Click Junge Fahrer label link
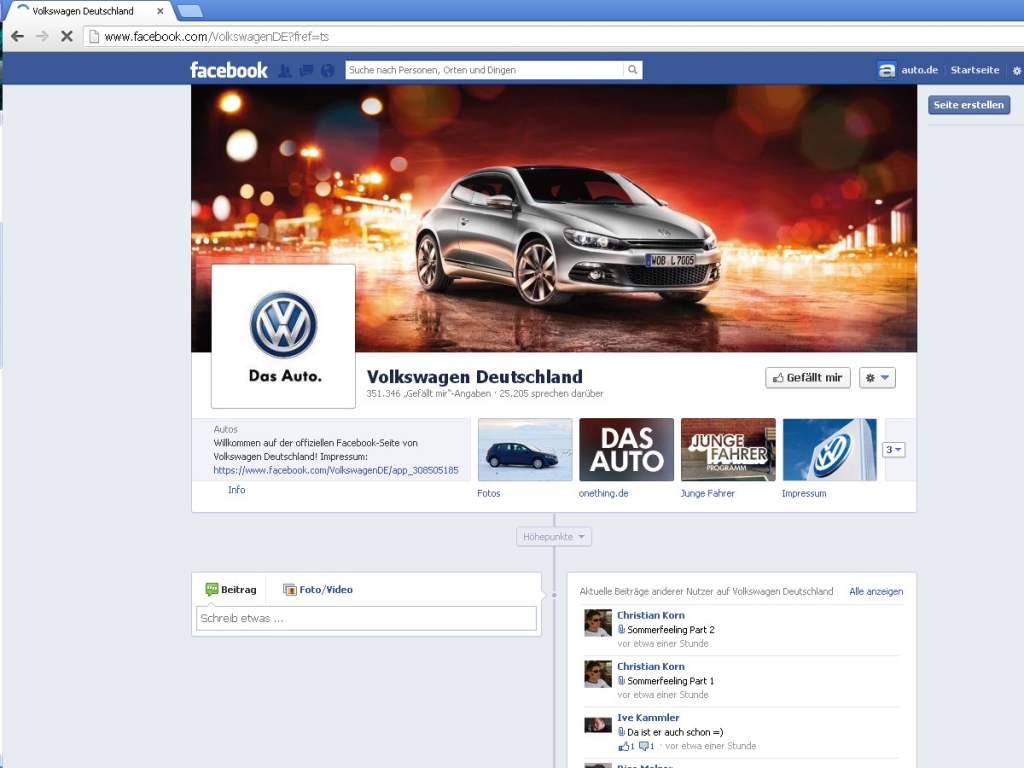 tap(707, 494)
